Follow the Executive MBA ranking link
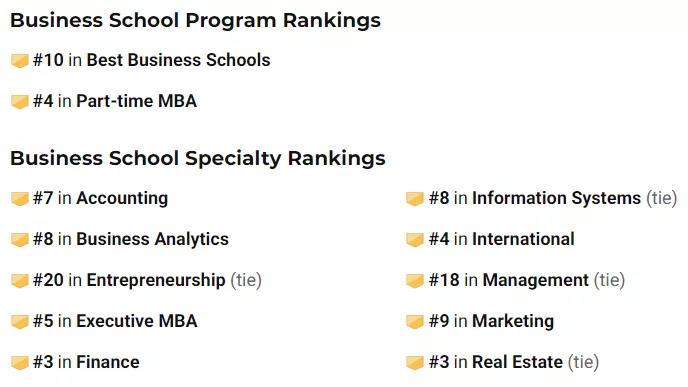Viewport: 688px width, 387px height. click(x=137, y=321)
